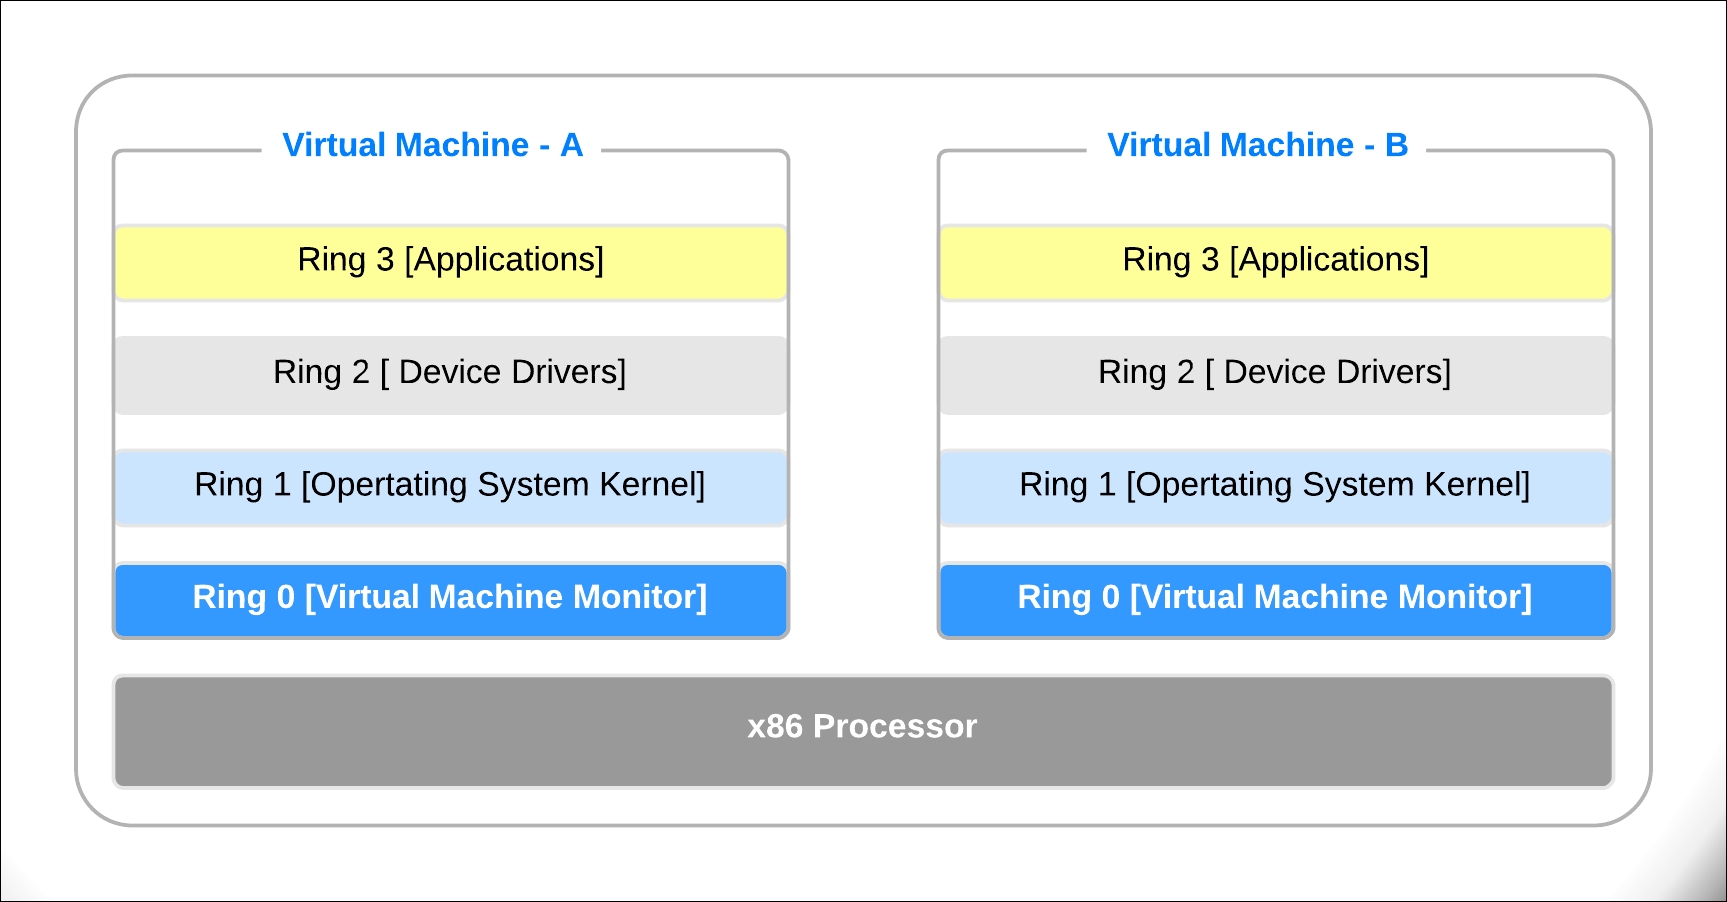This screenshot has height=902, width=1727.
Task: Select Ring 3 [Applications] in Virtual Machine A
Action: (x=451, y=263)
